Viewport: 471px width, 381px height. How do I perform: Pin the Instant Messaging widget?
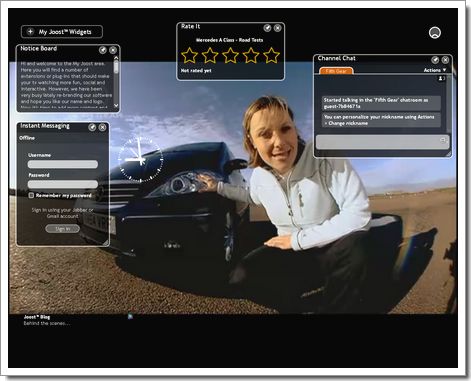[x=92, y=127]
